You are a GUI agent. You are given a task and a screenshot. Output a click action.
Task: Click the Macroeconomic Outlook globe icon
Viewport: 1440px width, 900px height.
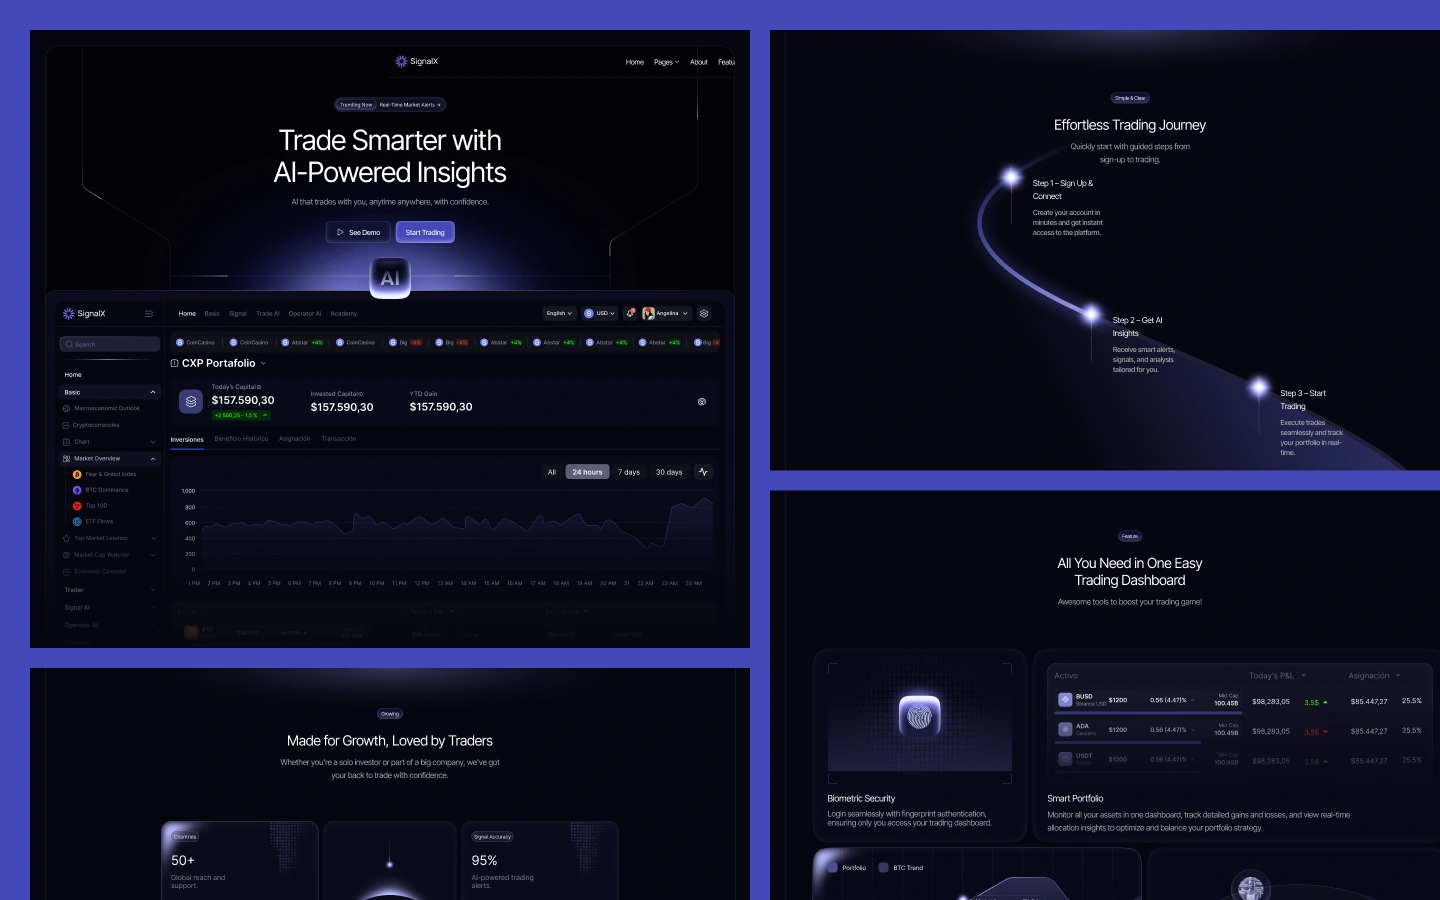(66, 408)
